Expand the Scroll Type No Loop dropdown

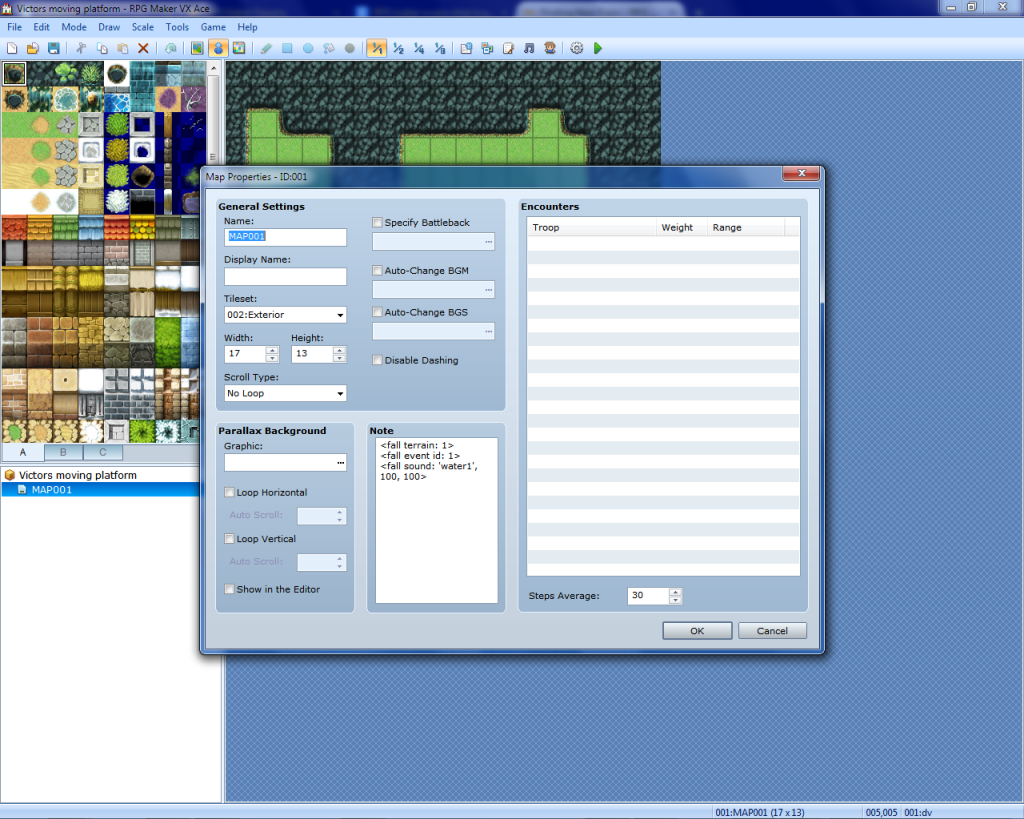click(285, 394)
